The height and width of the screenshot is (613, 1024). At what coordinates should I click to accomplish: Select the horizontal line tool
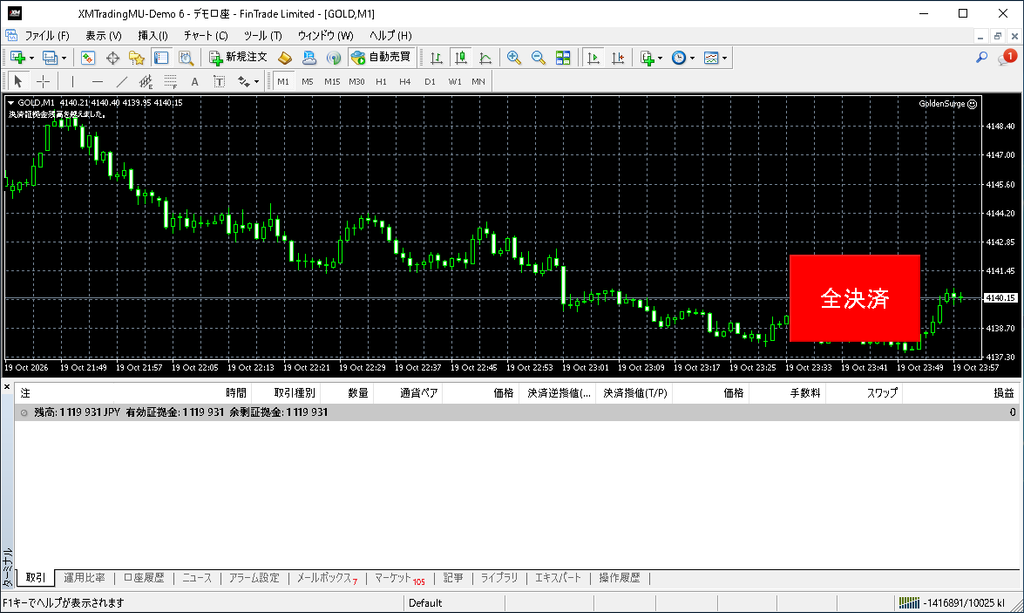pos(97,82)
